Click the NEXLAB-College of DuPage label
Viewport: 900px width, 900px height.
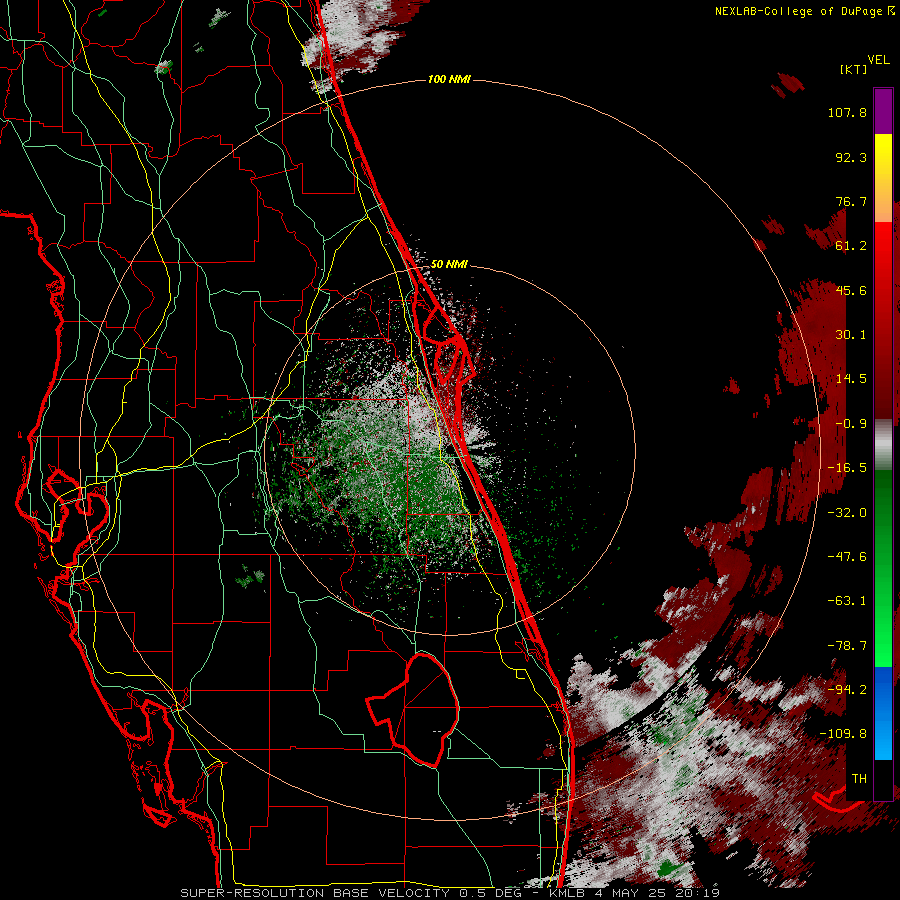pos(805,11)
